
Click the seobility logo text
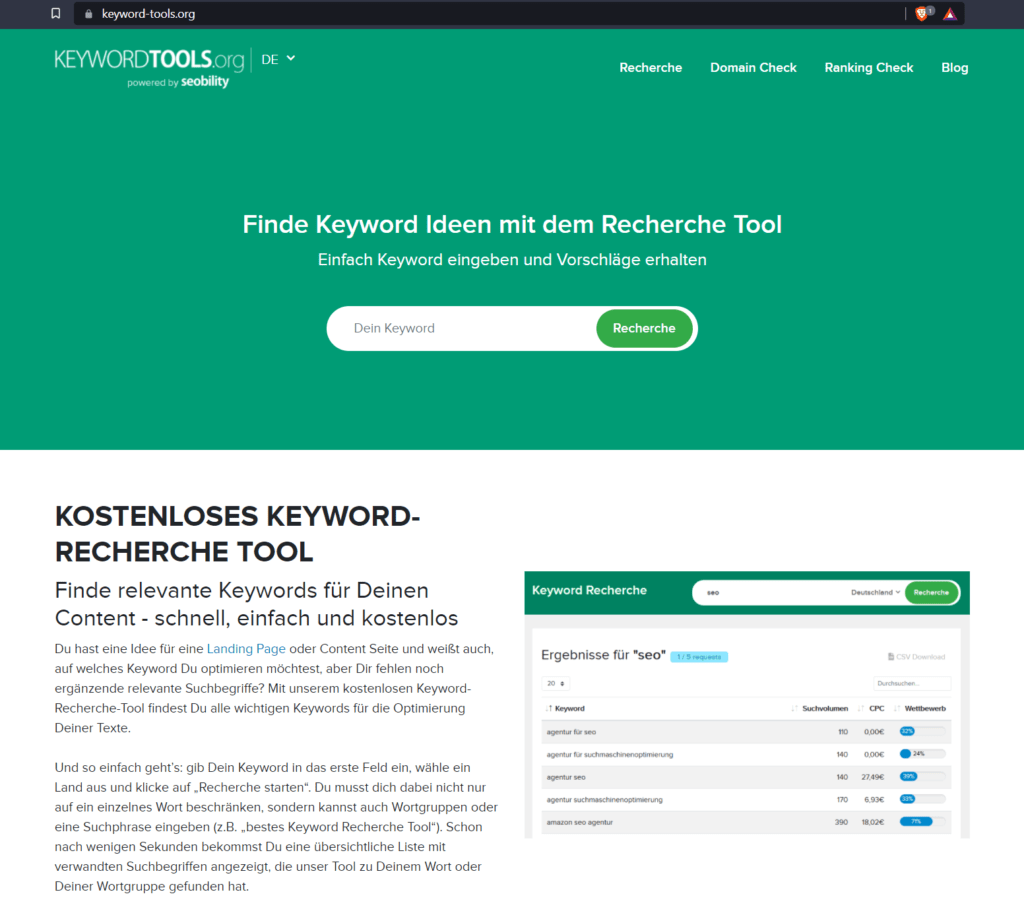tap(204, 82)
